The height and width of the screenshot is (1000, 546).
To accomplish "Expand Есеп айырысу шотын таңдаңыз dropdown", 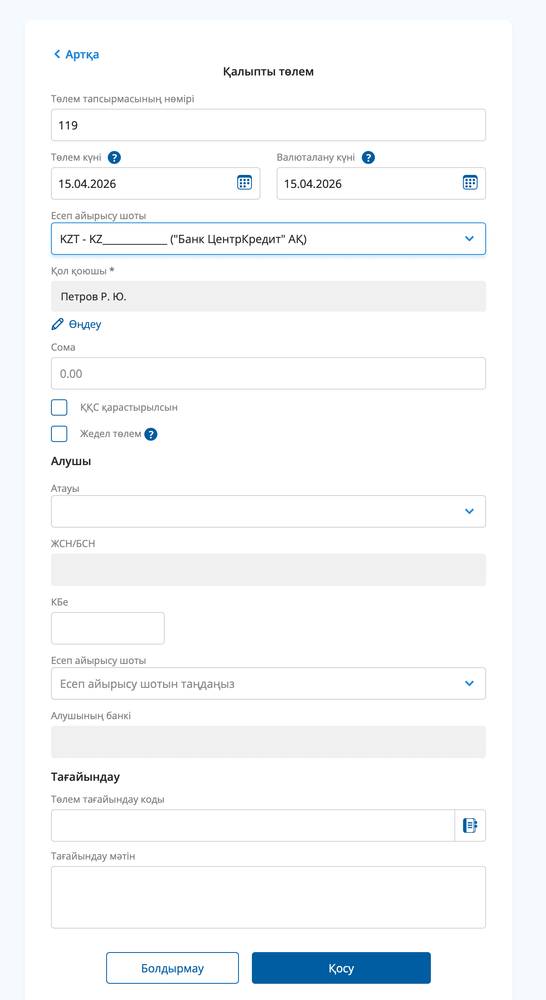I will coord(269,684).
